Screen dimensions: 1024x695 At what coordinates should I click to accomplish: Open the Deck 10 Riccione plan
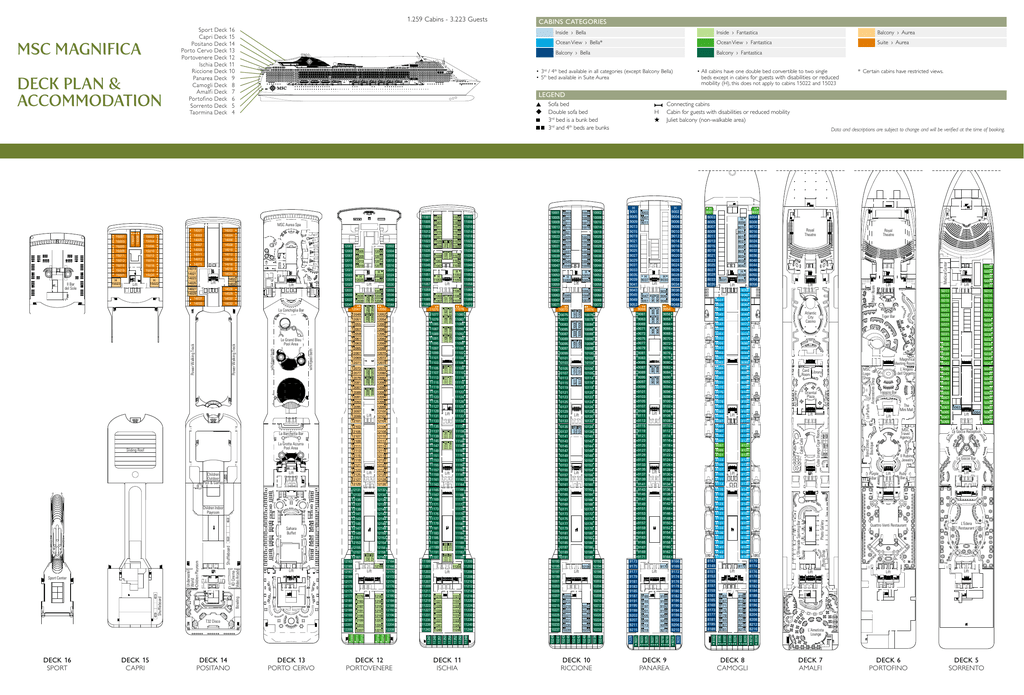pos(576,425)
